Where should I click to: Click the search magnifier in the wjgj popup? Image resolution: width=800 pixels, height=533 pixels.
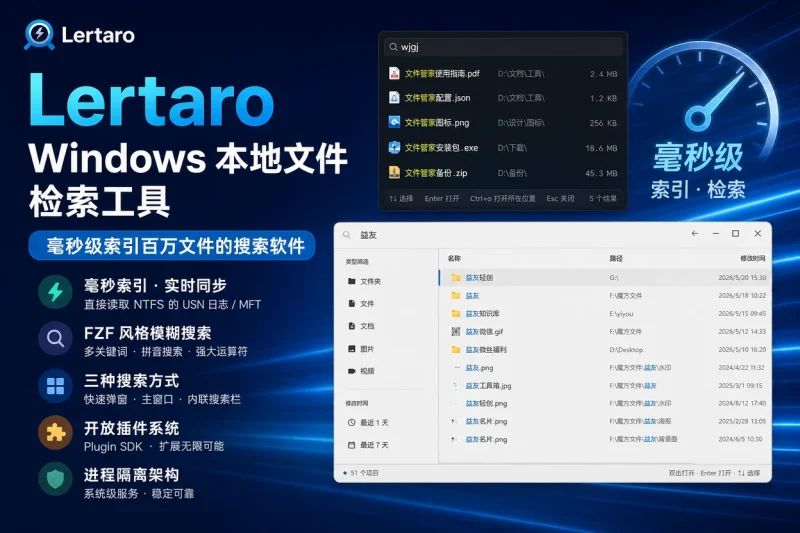click(x=393, y=47)
